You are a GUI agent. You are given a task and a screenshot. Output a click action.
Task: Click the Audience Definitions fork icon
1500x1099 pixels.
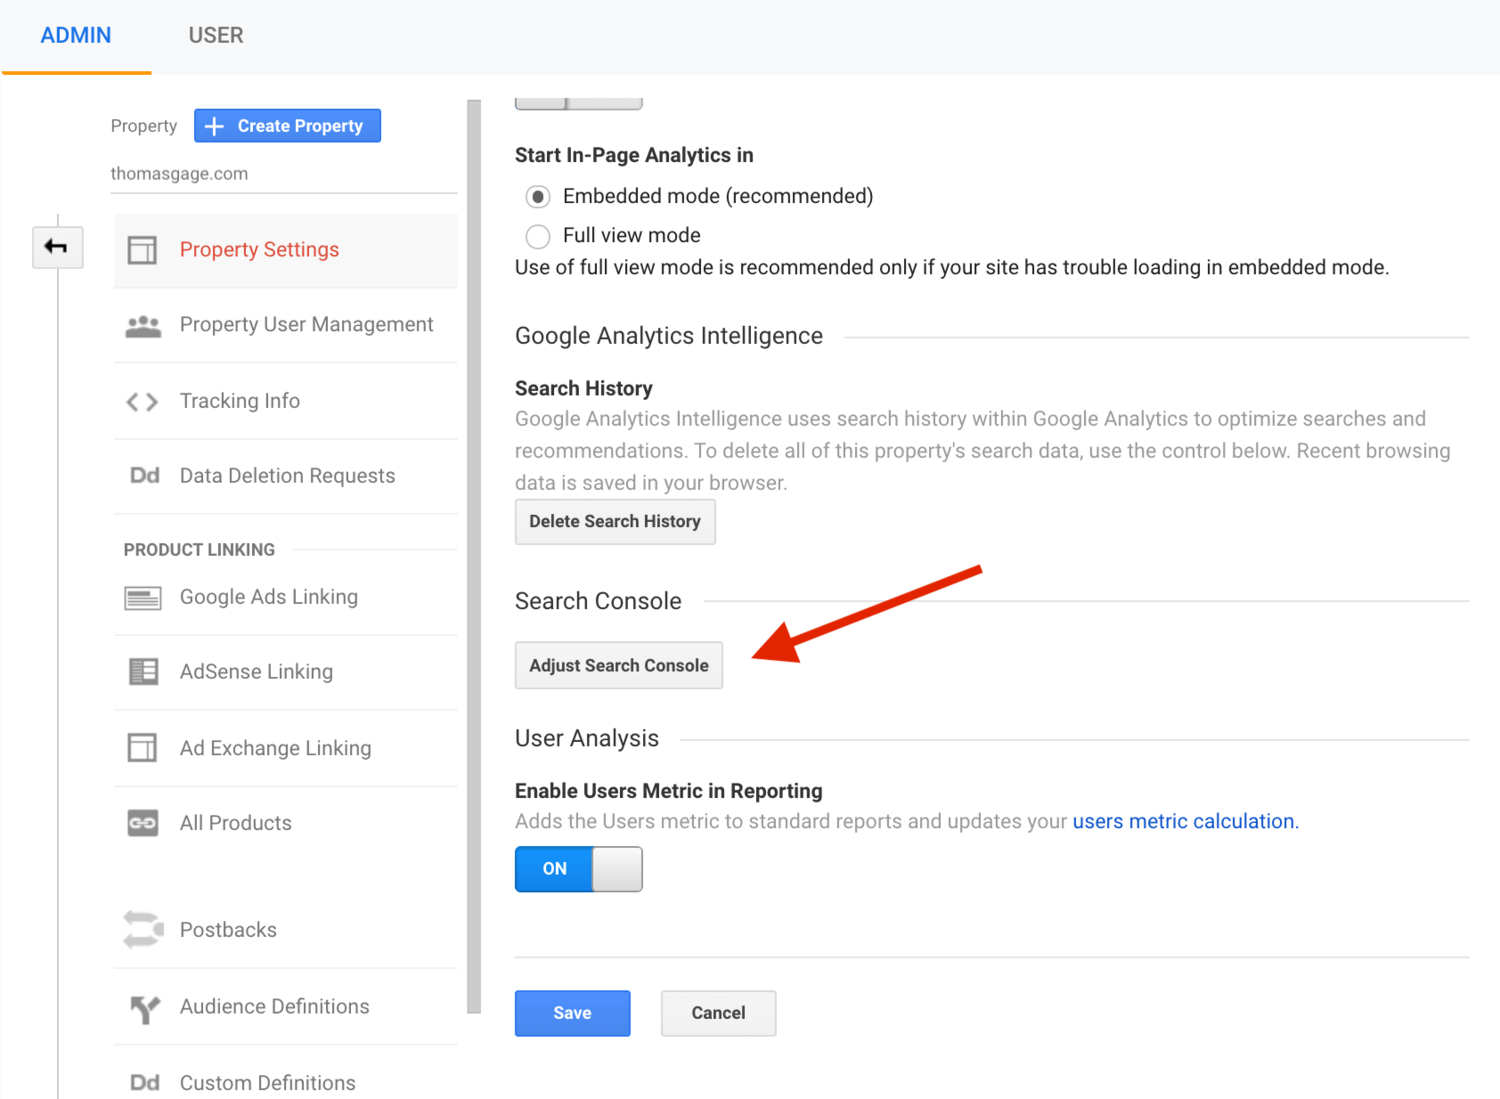[145, 1008]
